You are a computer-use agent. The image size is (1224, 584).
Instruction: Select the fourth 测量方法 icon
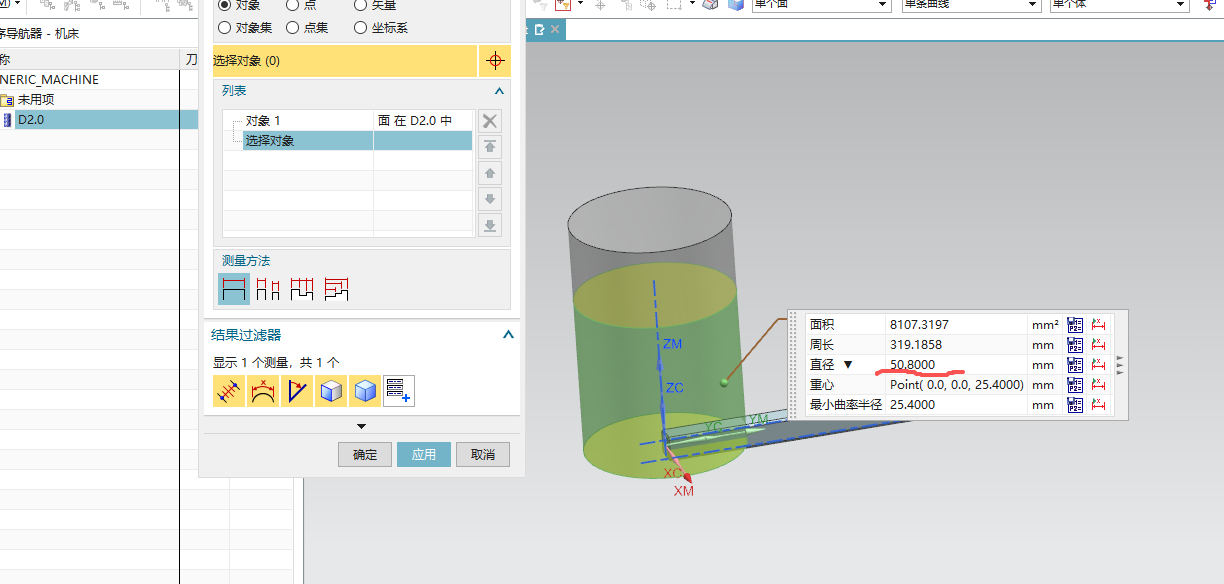click(336, 290)
